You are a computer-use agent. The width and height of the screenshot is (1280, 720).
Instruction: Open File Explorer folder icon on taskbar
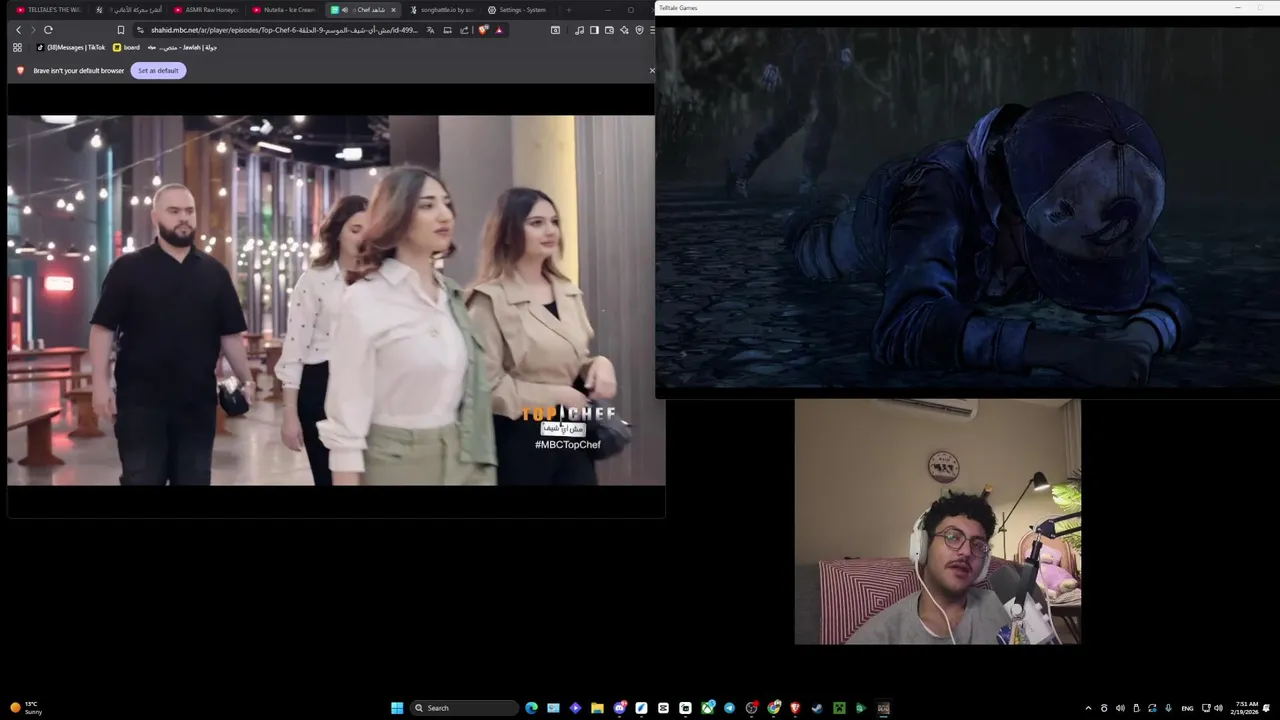(x=597, y=708)
